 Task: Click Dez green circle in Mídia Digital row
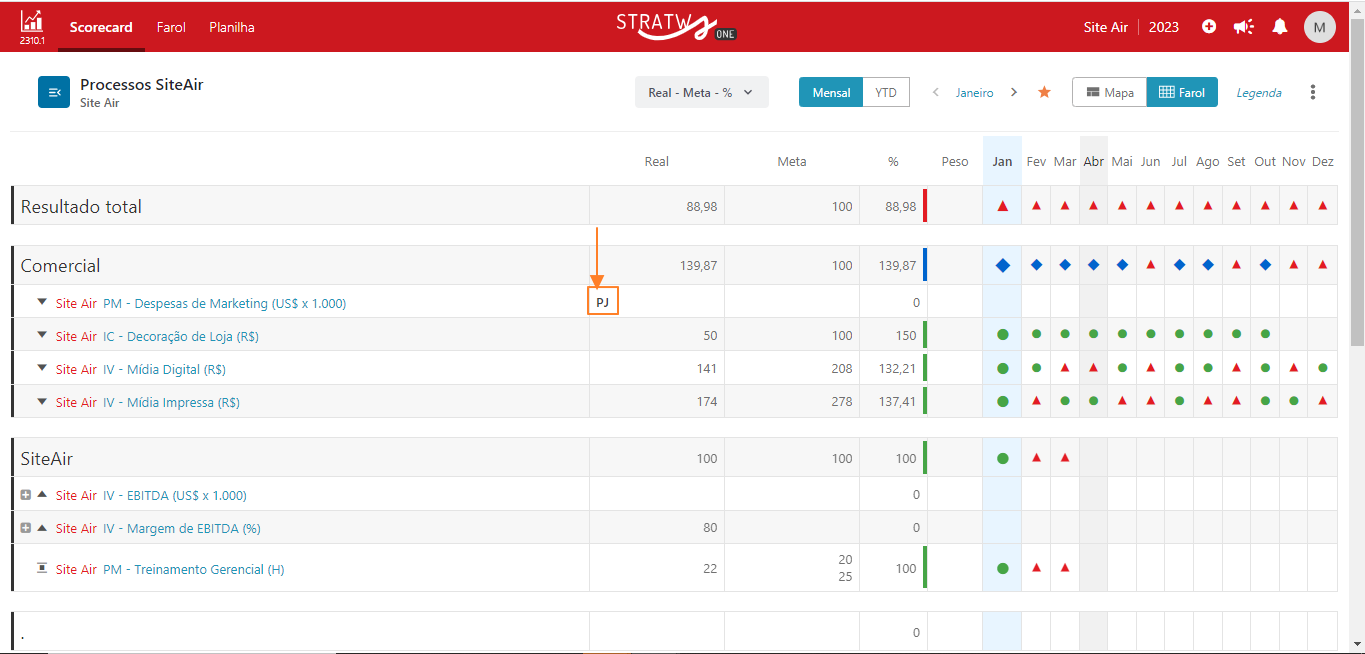click(x=1323, y=368)
